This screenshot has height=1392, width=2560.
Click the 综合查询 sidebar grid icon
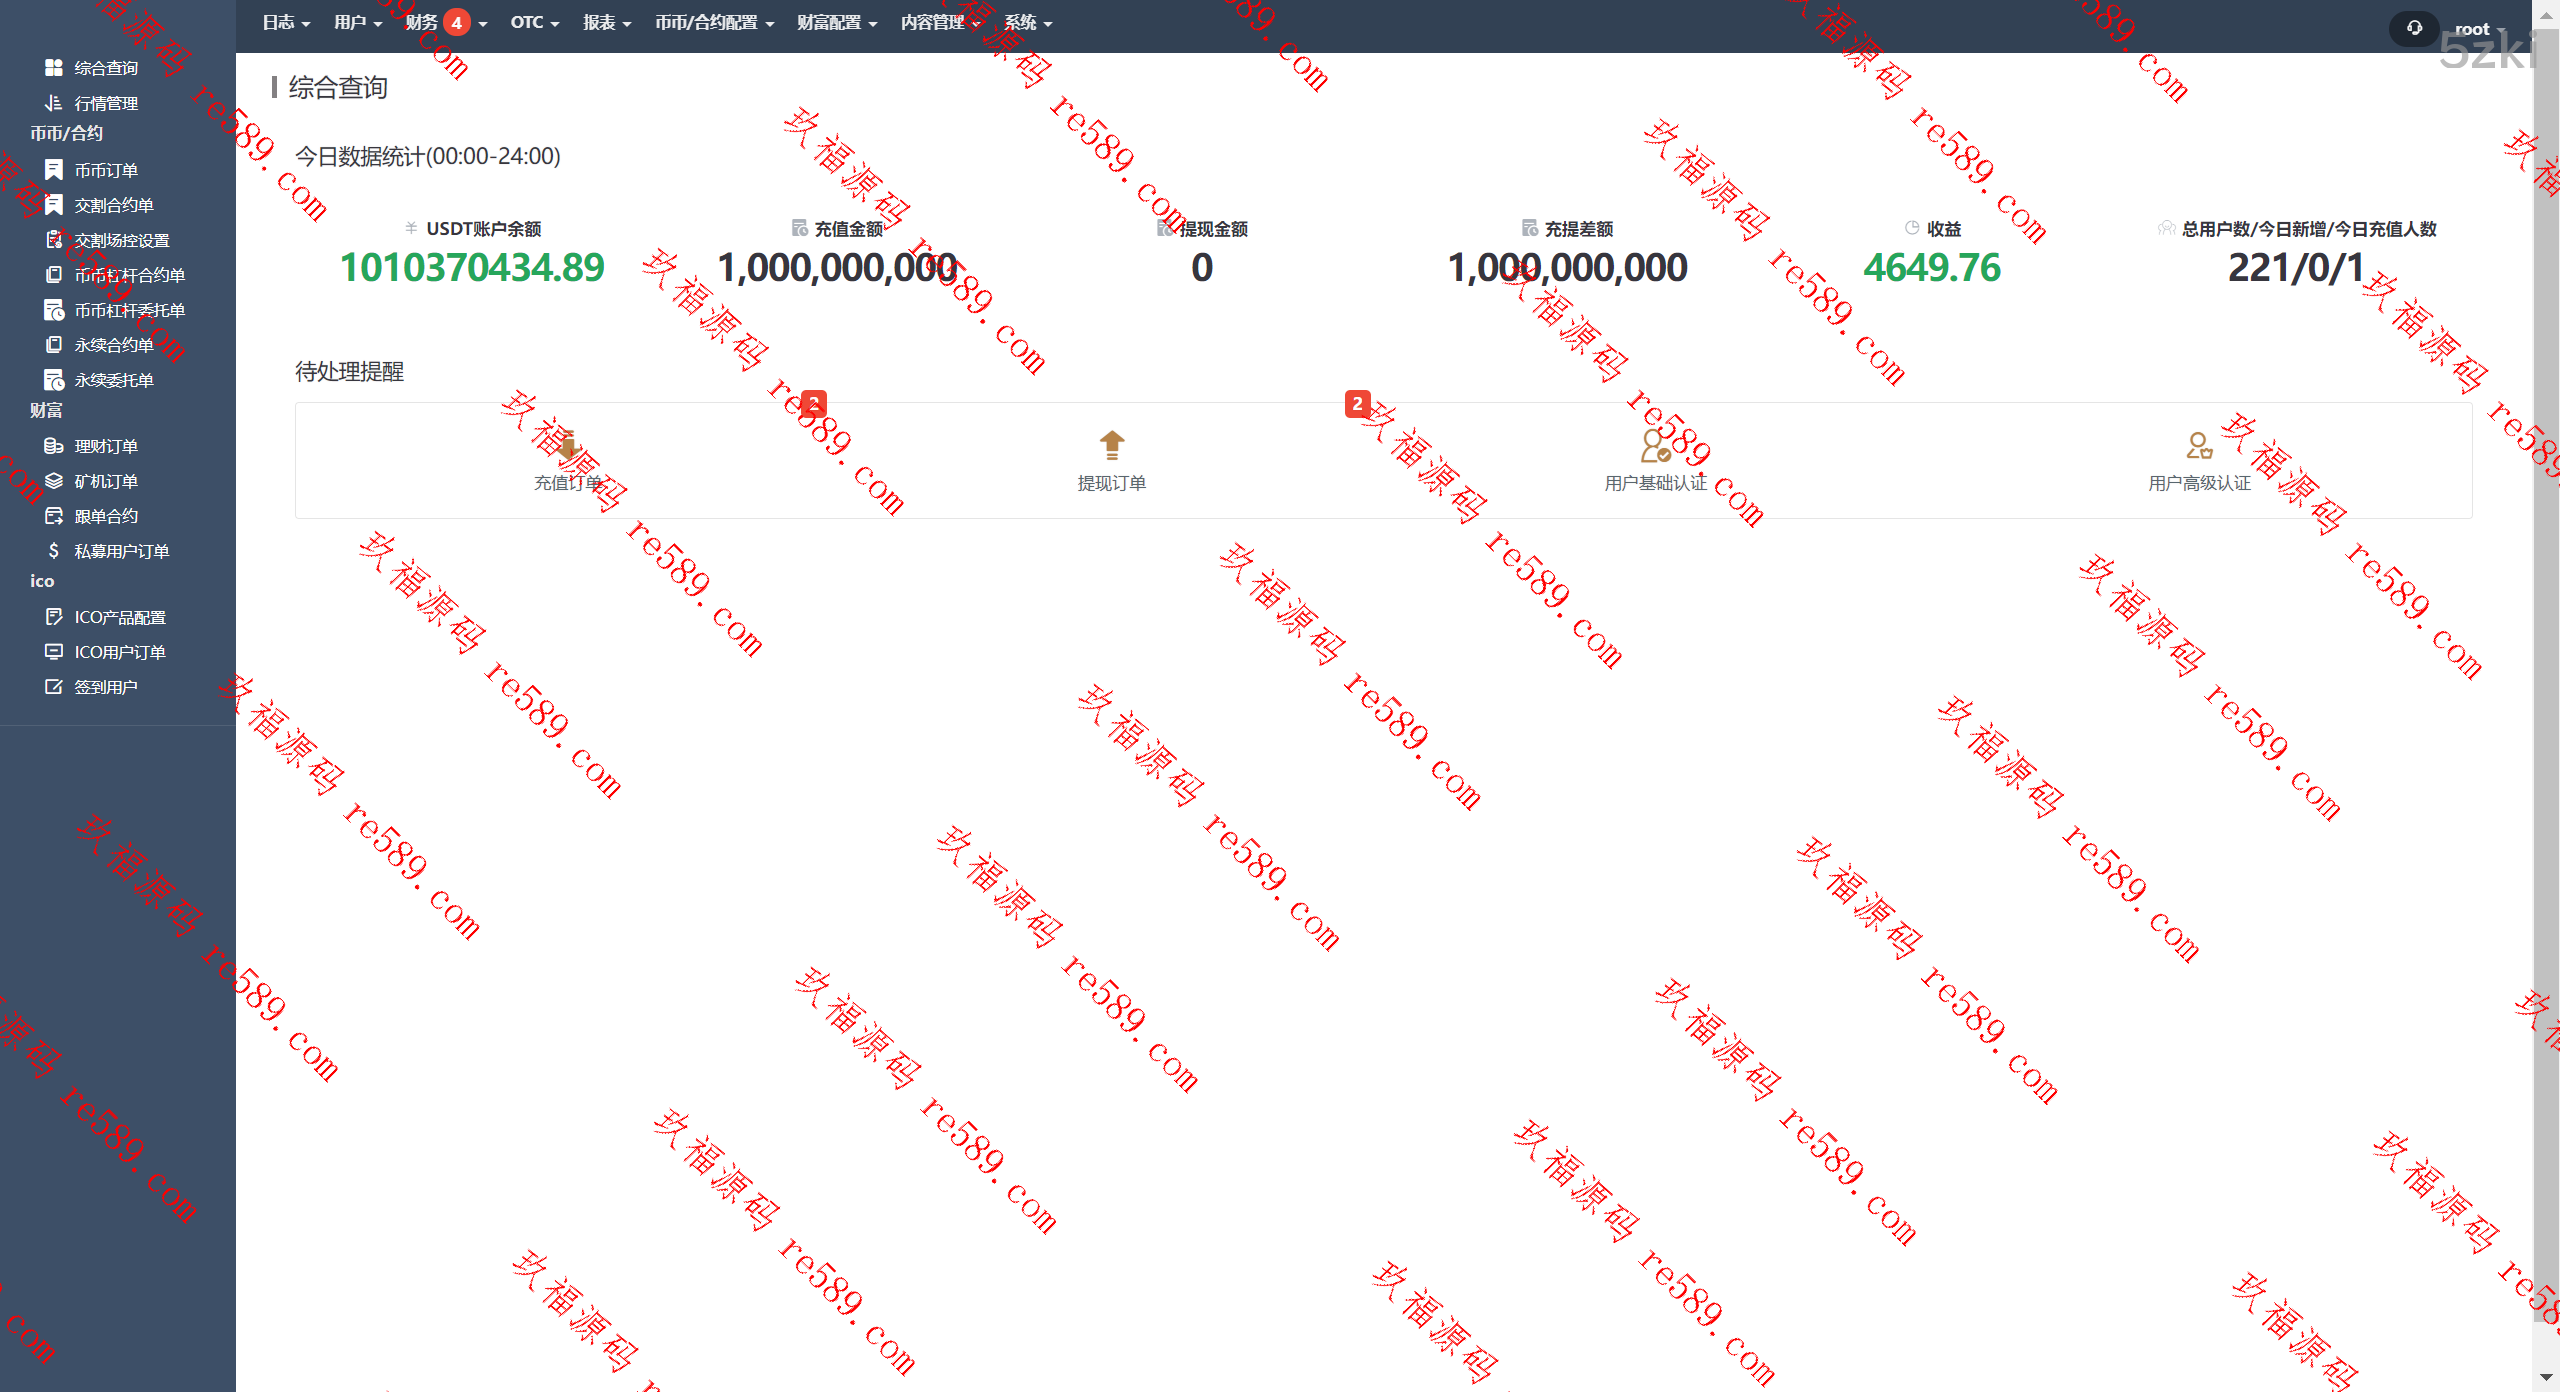pos(54,68)
